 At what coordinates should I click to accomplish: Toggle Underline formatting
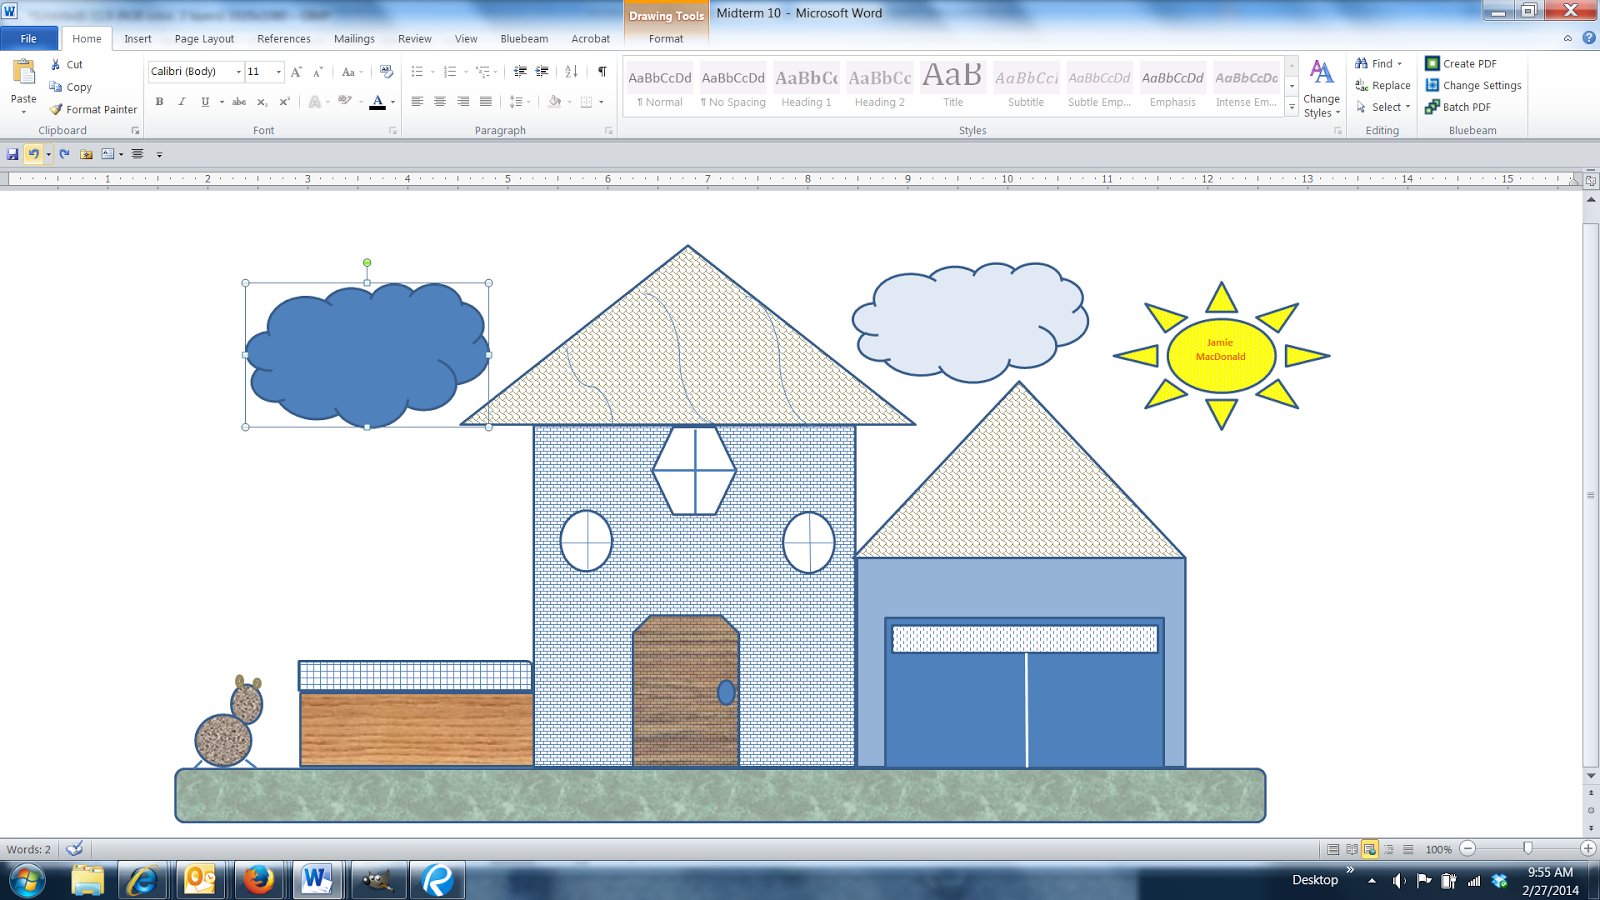(205, 102)
